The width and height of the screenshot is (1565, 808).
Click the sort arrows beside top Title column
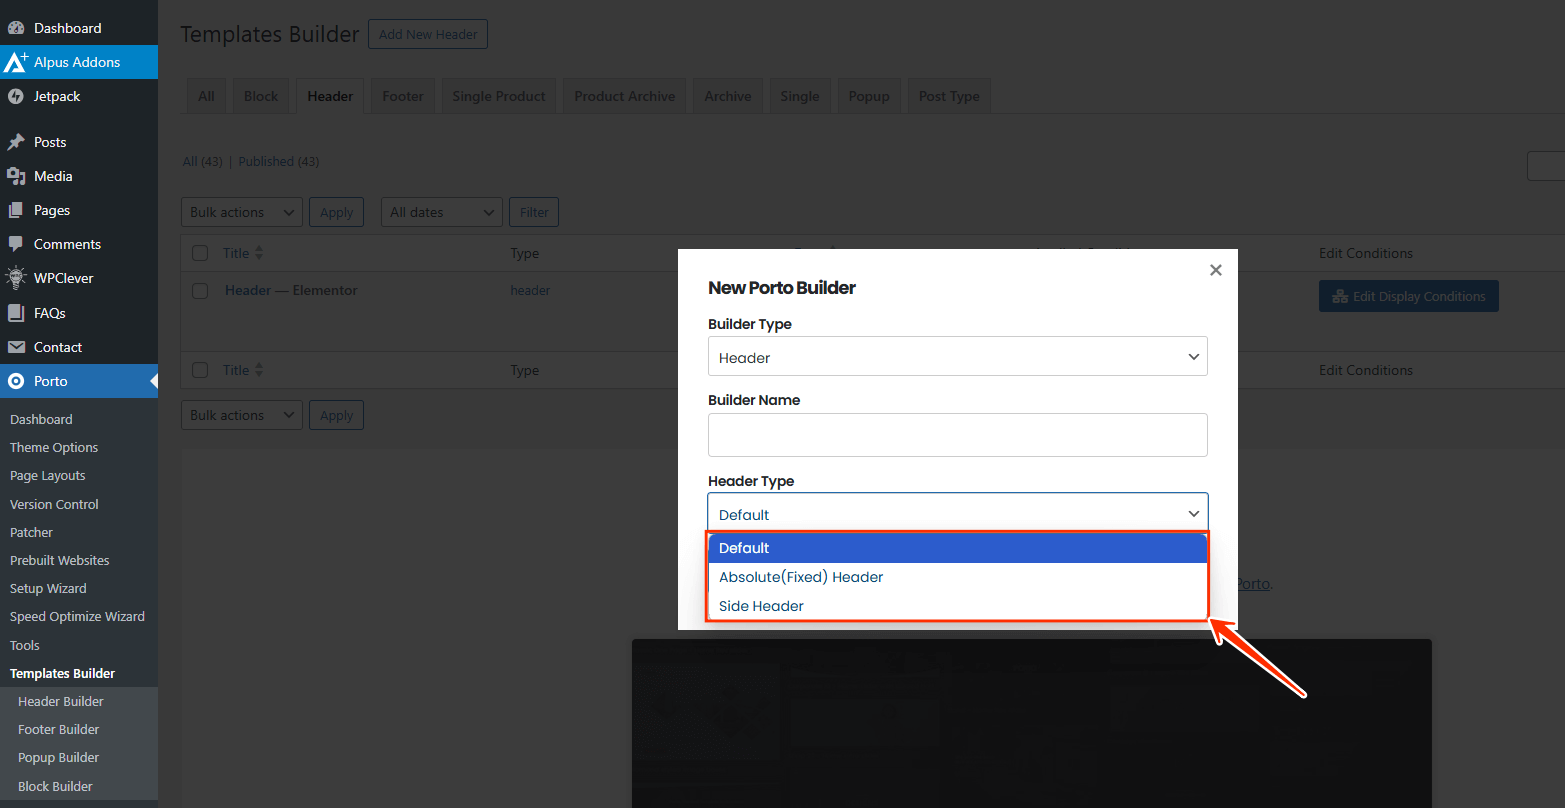[259, 253]
